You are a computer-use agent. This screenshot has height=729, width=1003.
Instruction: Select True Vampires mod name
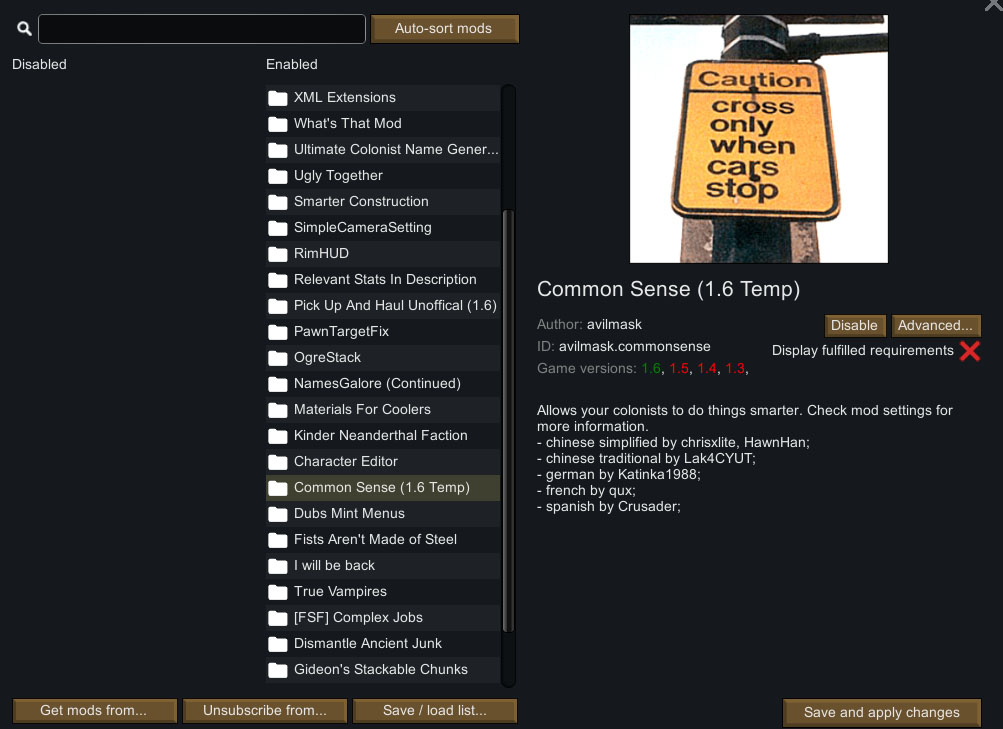click(340, 592)
